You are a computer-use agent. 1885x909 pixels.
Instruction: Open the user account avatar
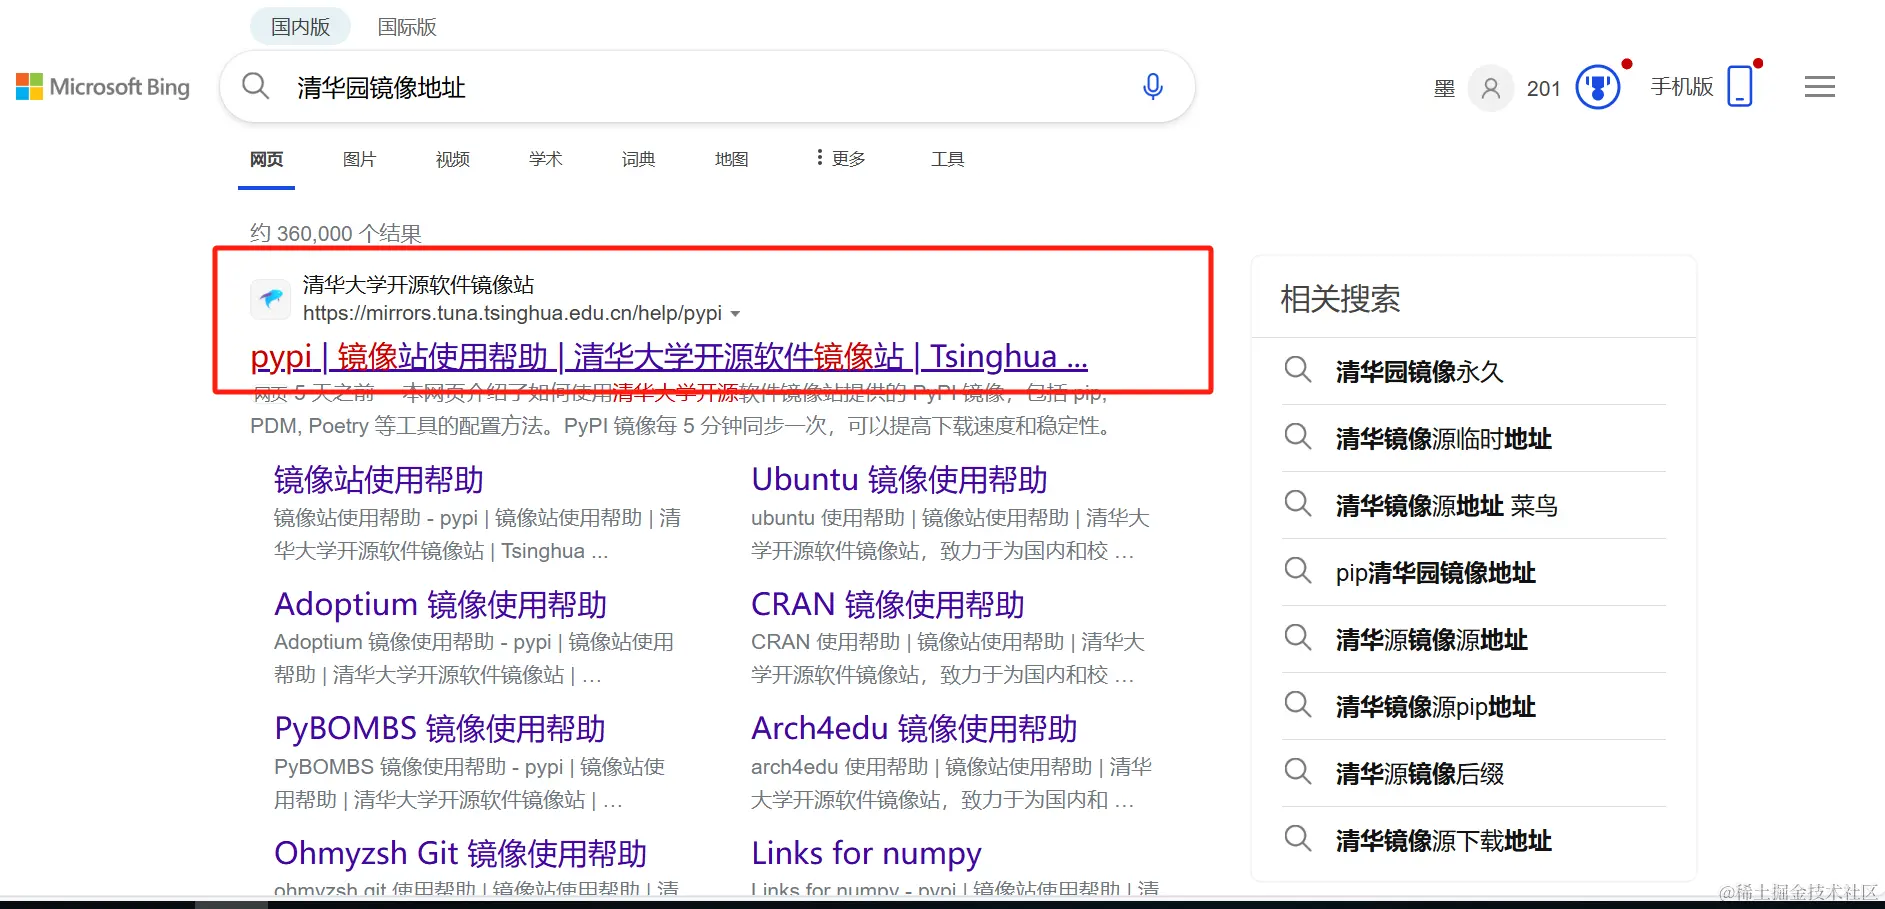tap(1490, 88)
